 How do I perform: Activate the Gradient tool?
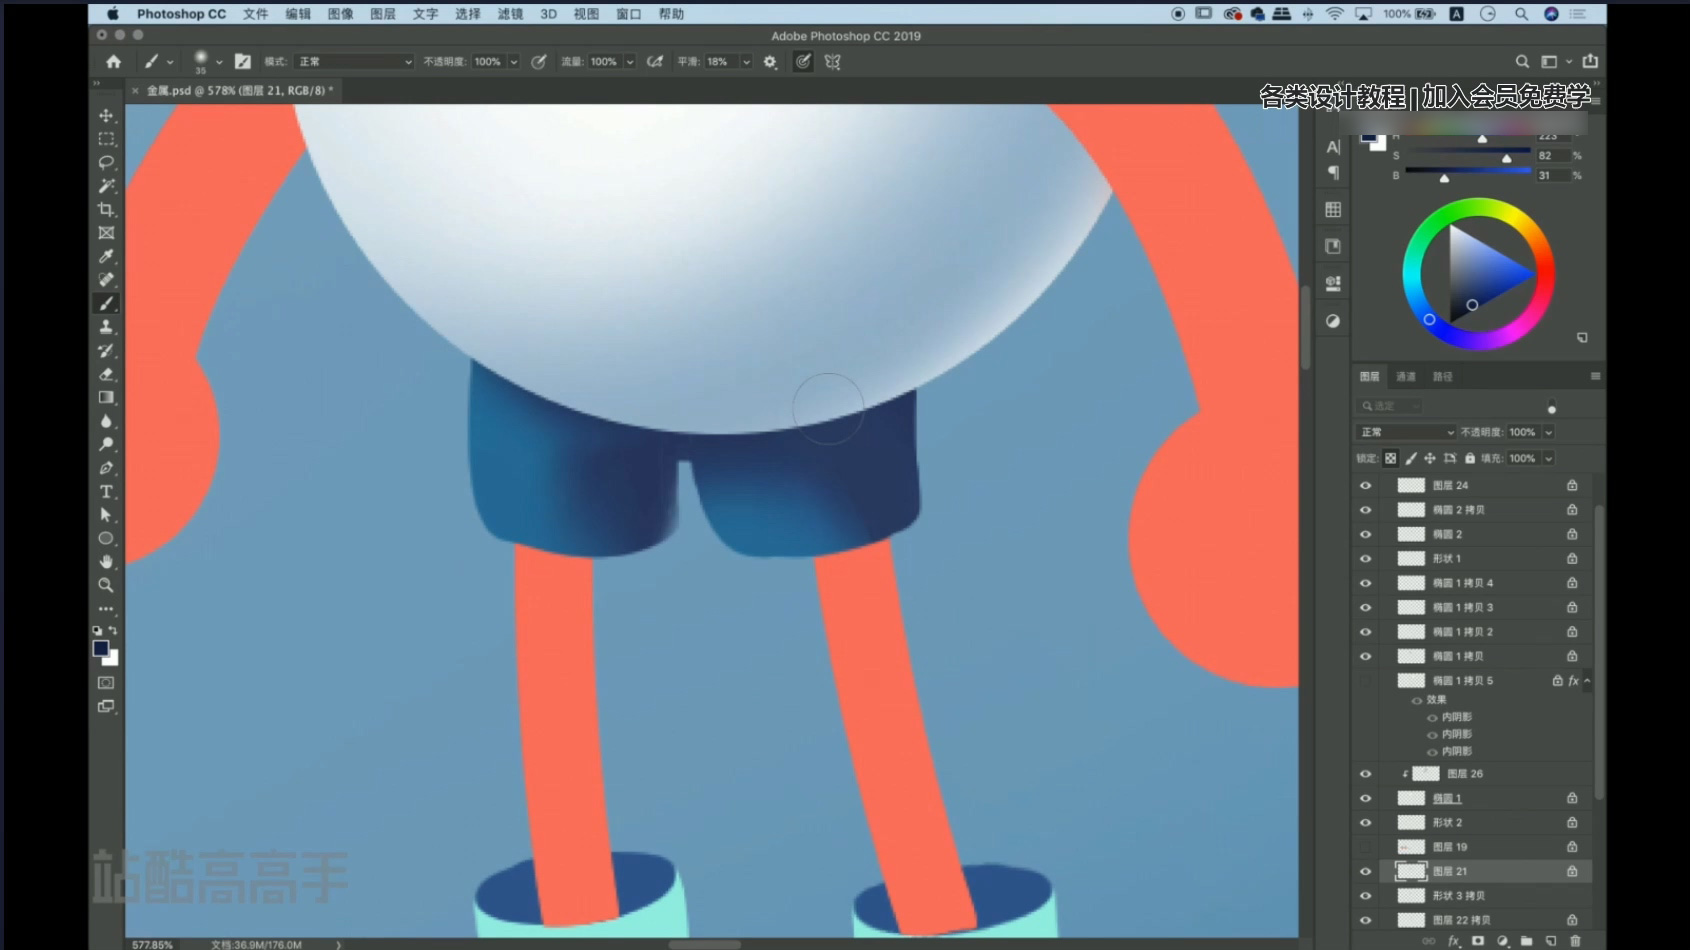coord(106,397)
